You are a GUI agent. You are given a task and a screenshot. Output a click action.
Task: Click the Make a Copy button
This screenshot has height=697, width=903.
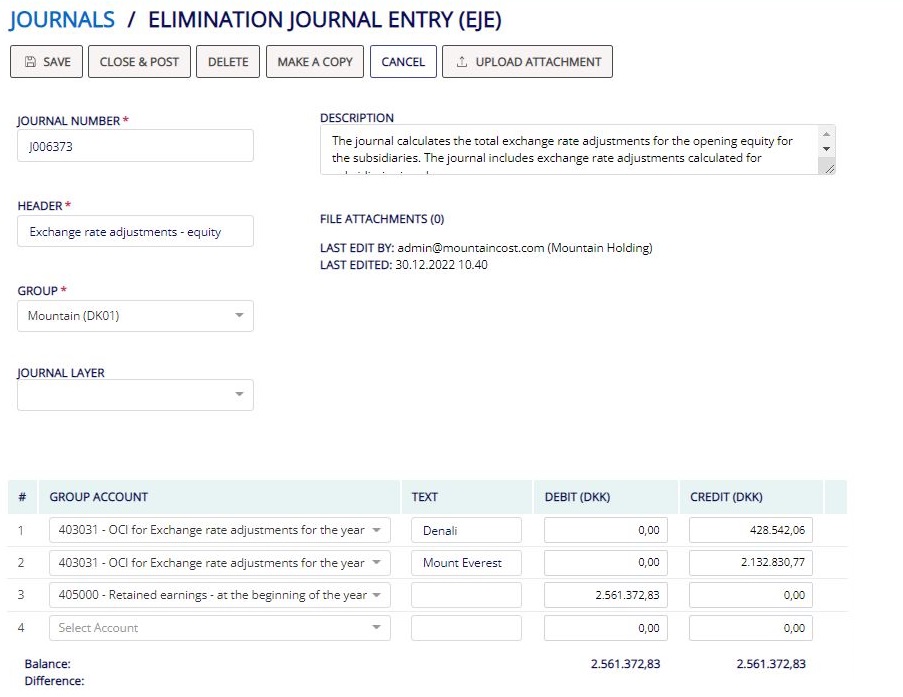tap(315, 62)
